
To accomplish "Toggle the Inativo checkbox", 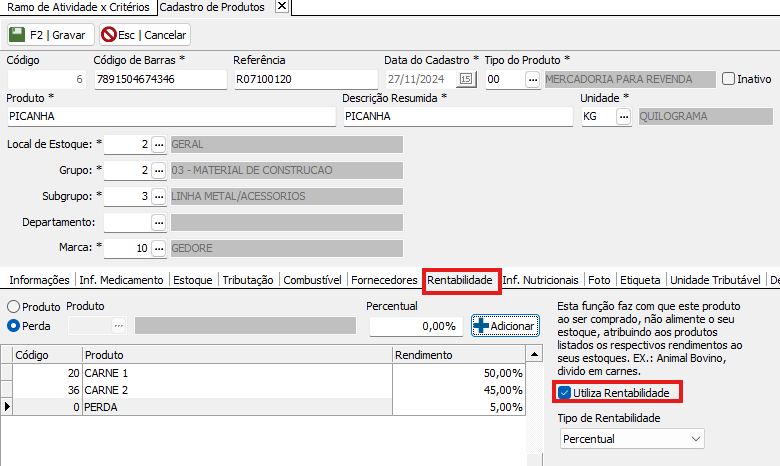I will click(728, 79).
